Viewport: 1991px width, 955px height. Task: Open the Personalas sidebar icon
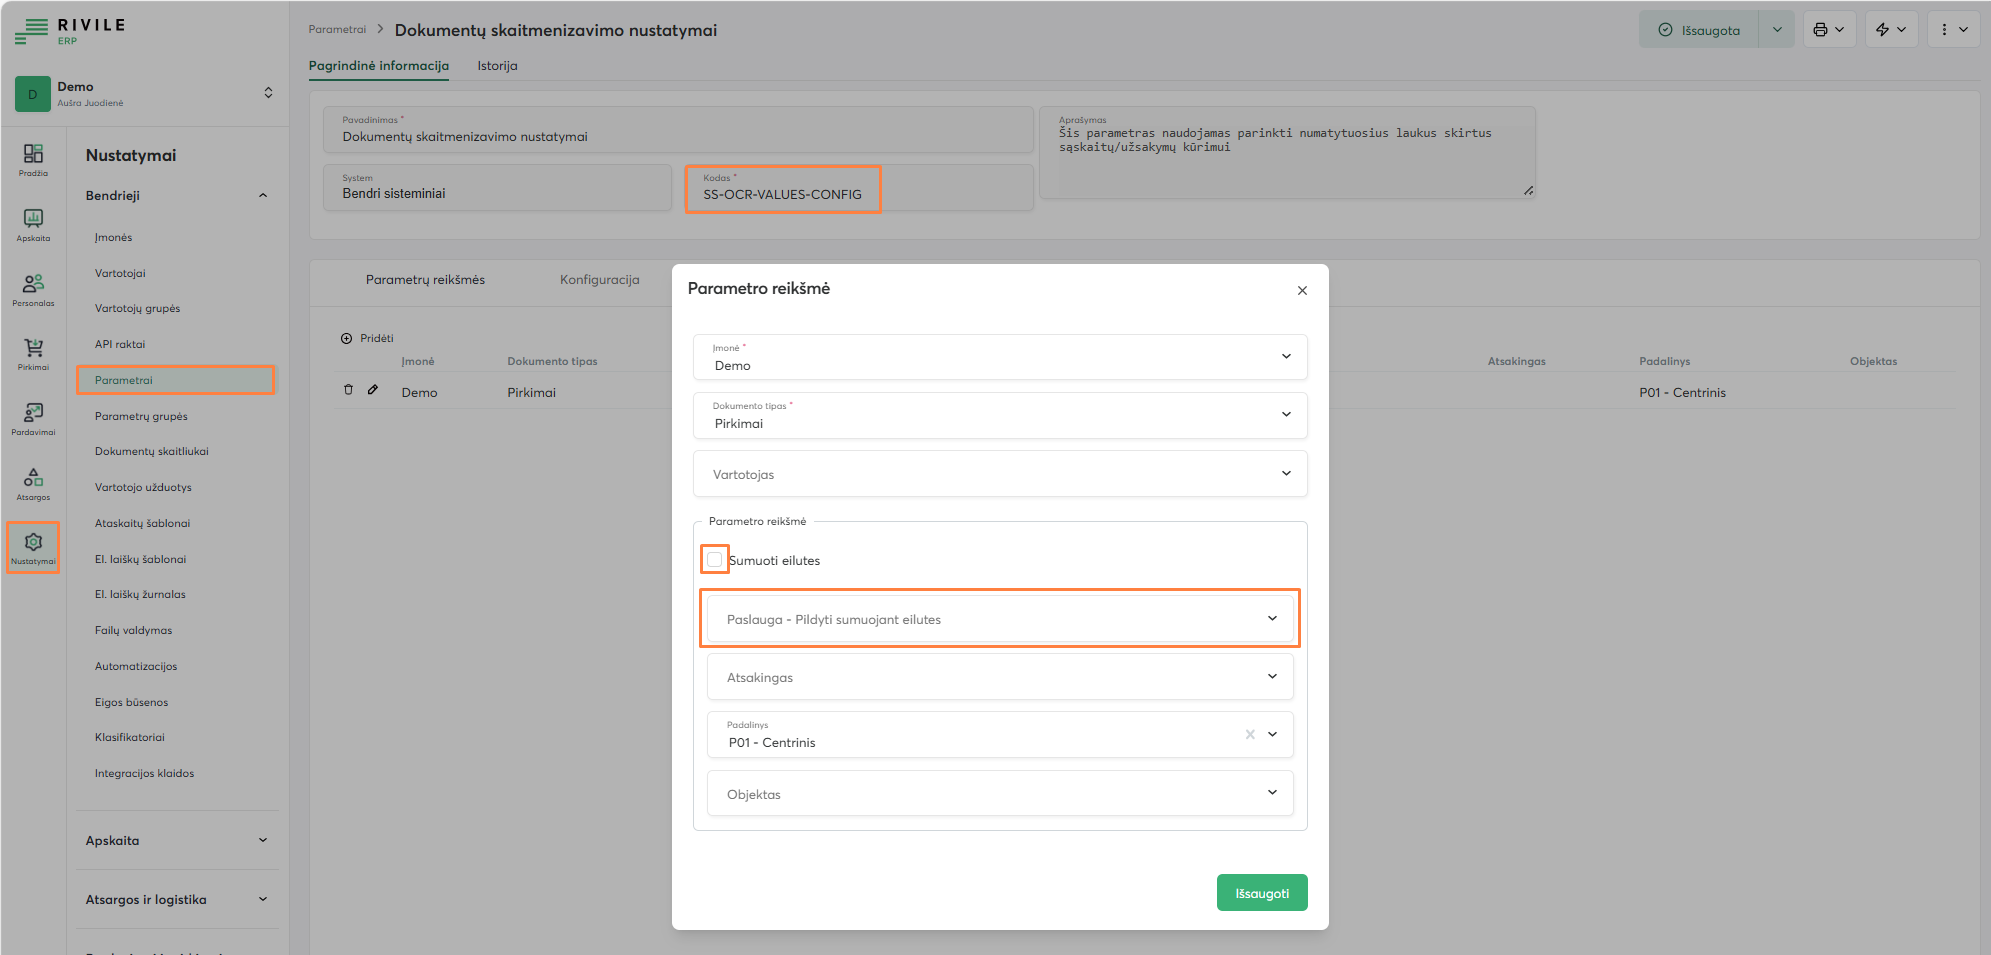(33, 289)
